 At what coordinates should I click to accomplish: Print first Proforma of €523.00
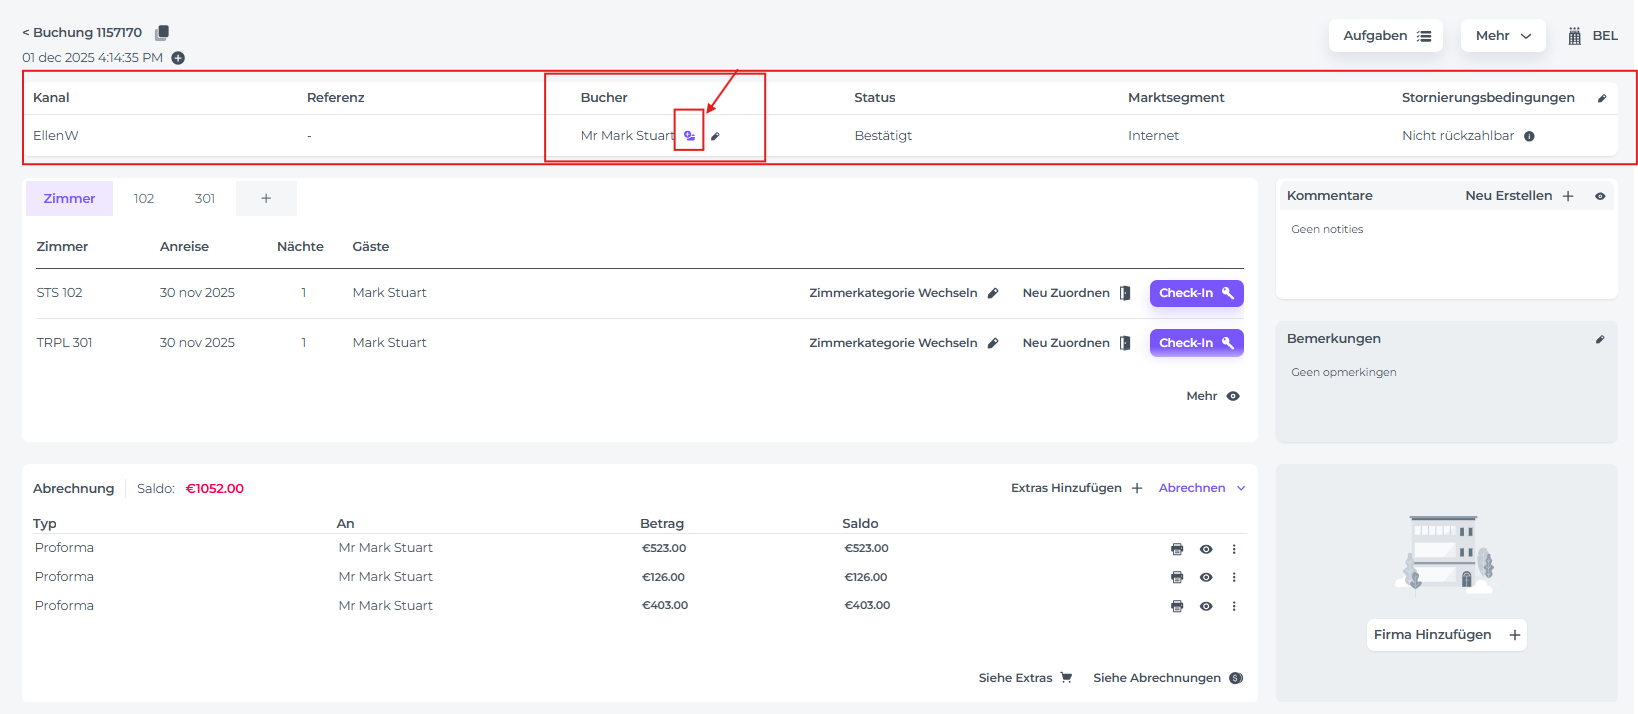(1177, 549)
